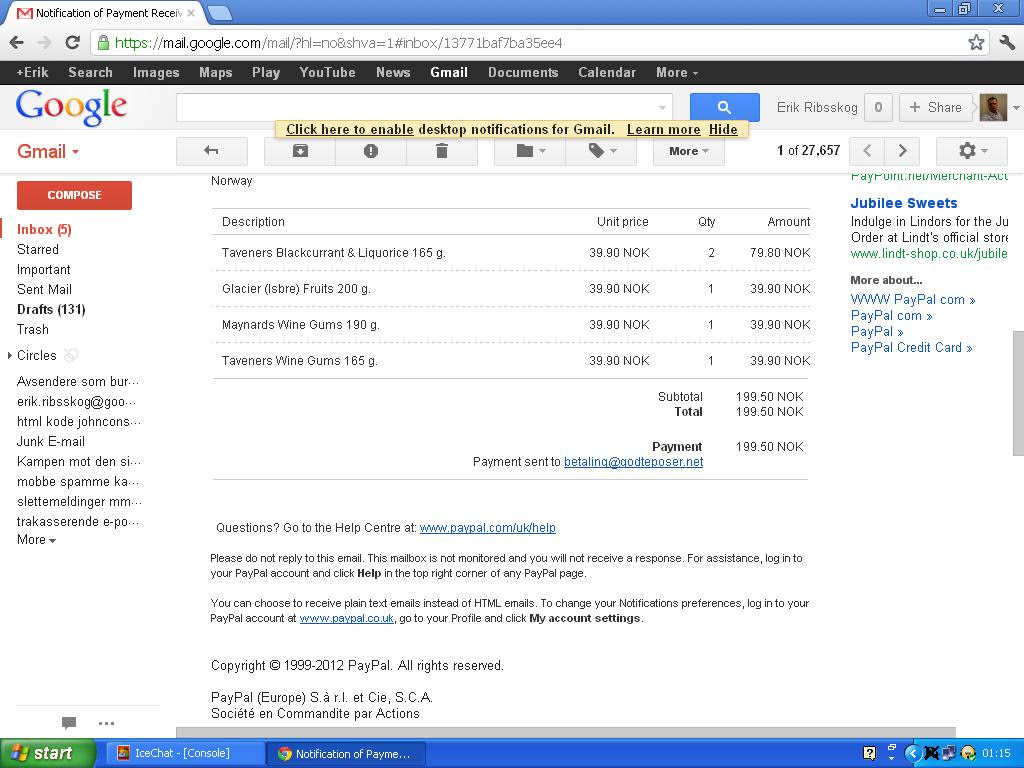Open Documents in the Google bar

tap(523, 72)
